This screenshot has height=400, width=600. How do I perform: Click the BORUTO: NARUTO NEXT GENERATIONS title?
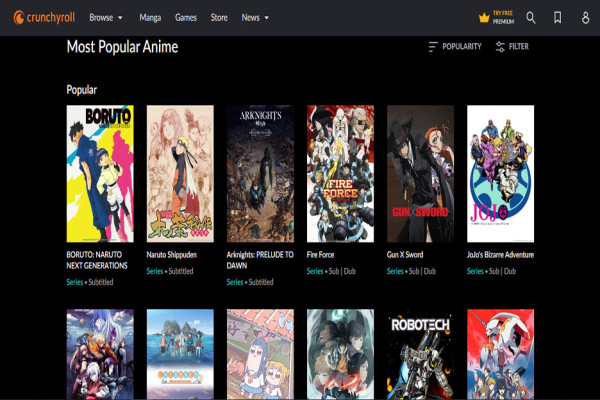coord(97,260)
